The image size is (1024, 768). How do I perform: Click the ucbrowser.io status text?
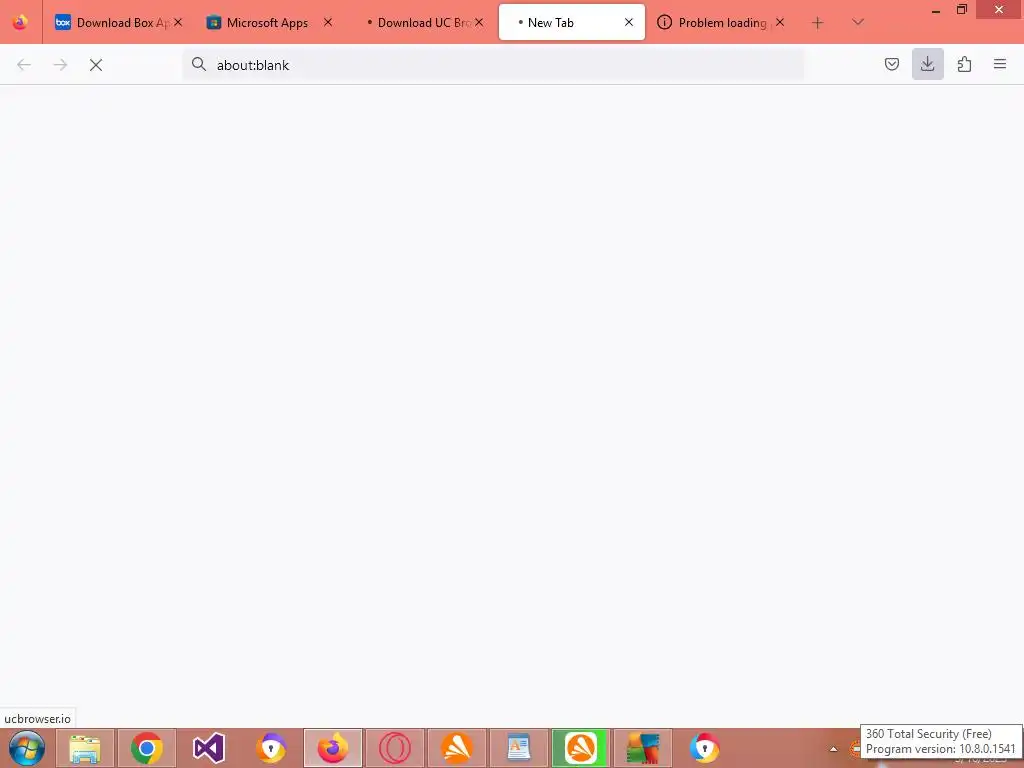tap(37, 718)
